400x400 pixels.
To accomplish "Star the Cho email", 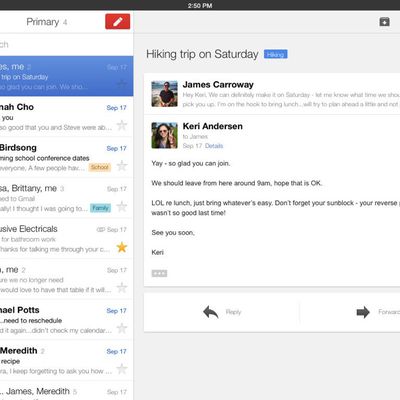I will 122,125.
